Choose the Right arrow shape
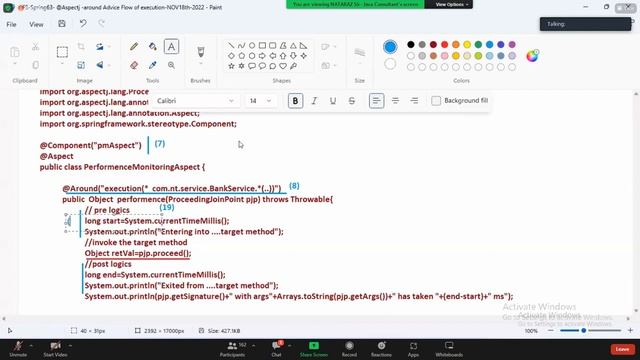The height and width of the screenshot is (360, 640). [262, 56]
